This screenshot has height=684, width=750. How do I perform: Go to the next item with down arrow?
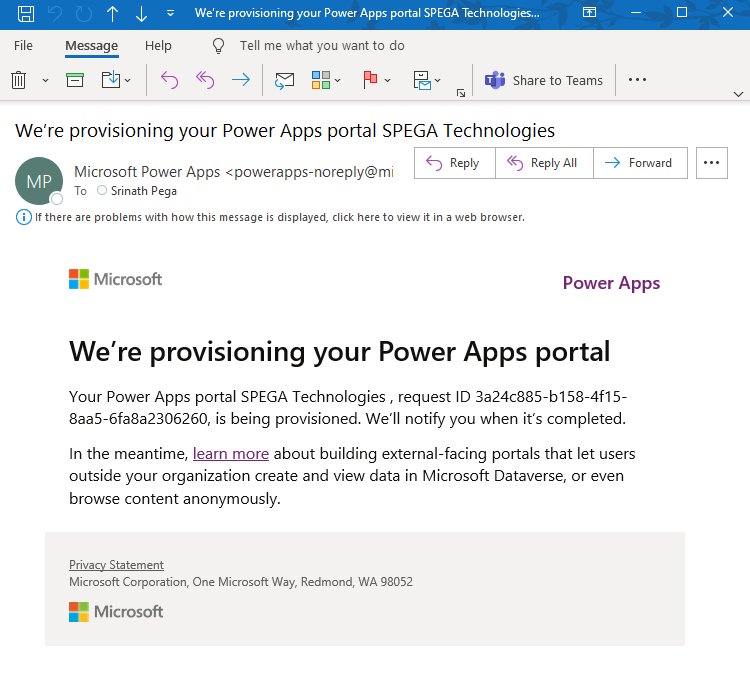141,14
